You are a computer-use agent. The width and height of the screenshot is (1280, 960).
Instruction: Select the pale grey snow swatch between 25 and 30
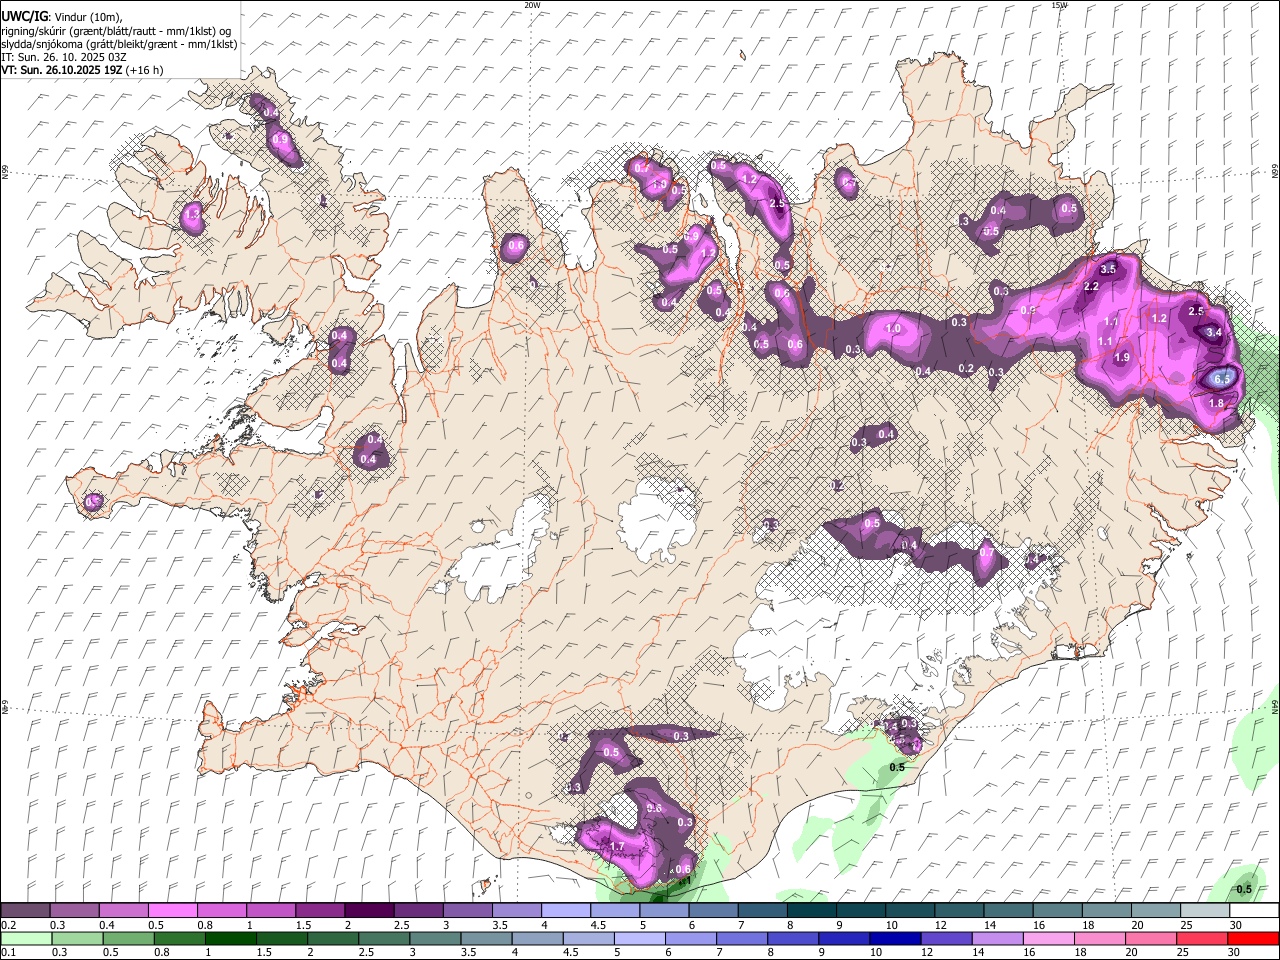[1205, 911]
